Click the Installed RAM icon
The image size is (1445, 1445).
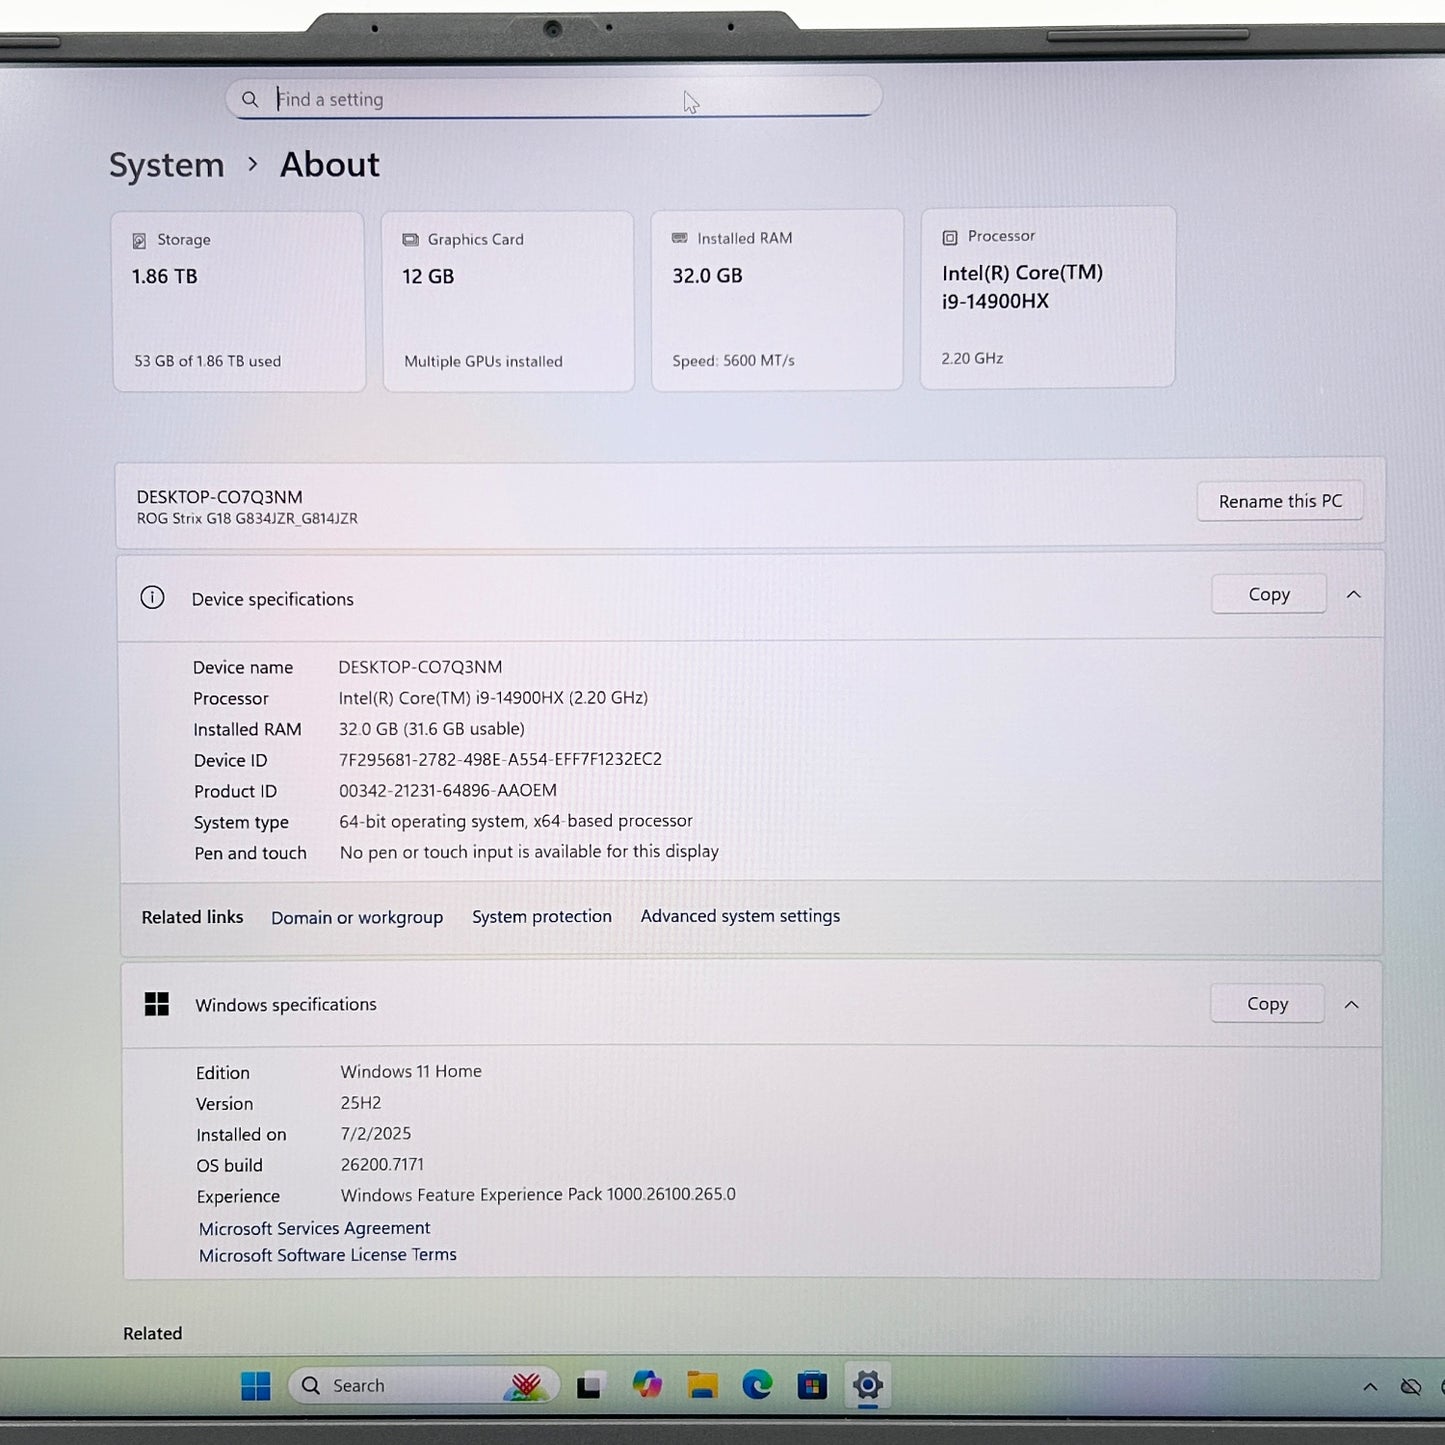680,238
